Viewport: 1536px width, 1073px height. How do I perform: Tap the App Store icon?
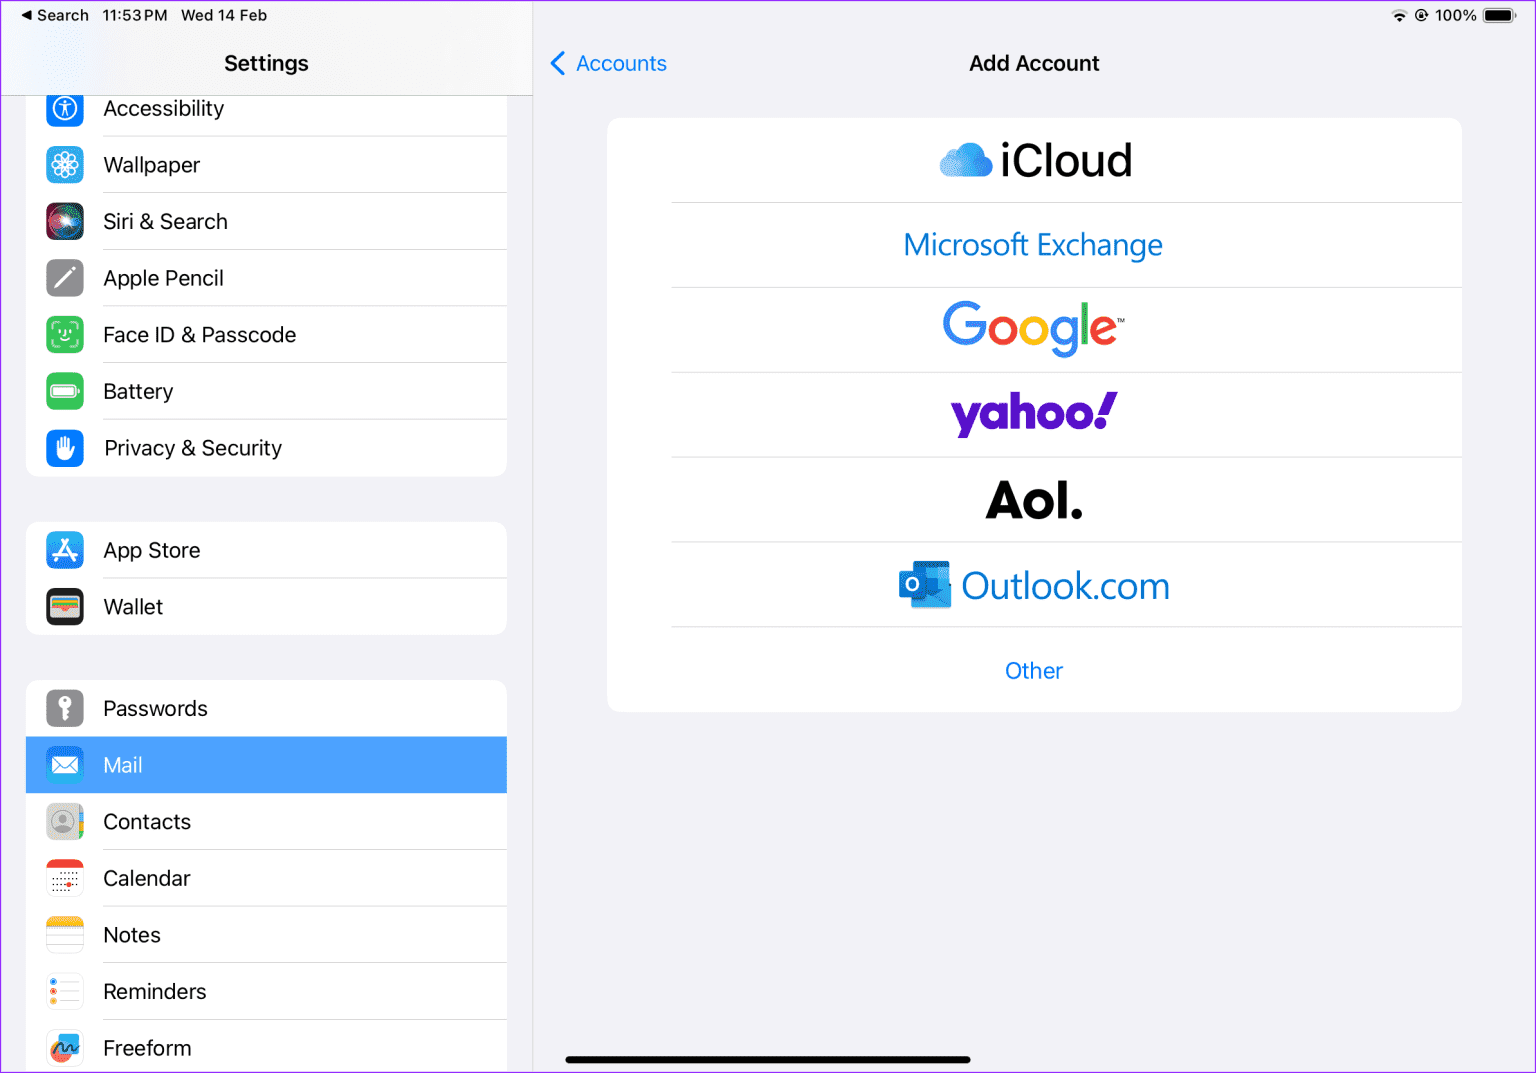point(65,550)
